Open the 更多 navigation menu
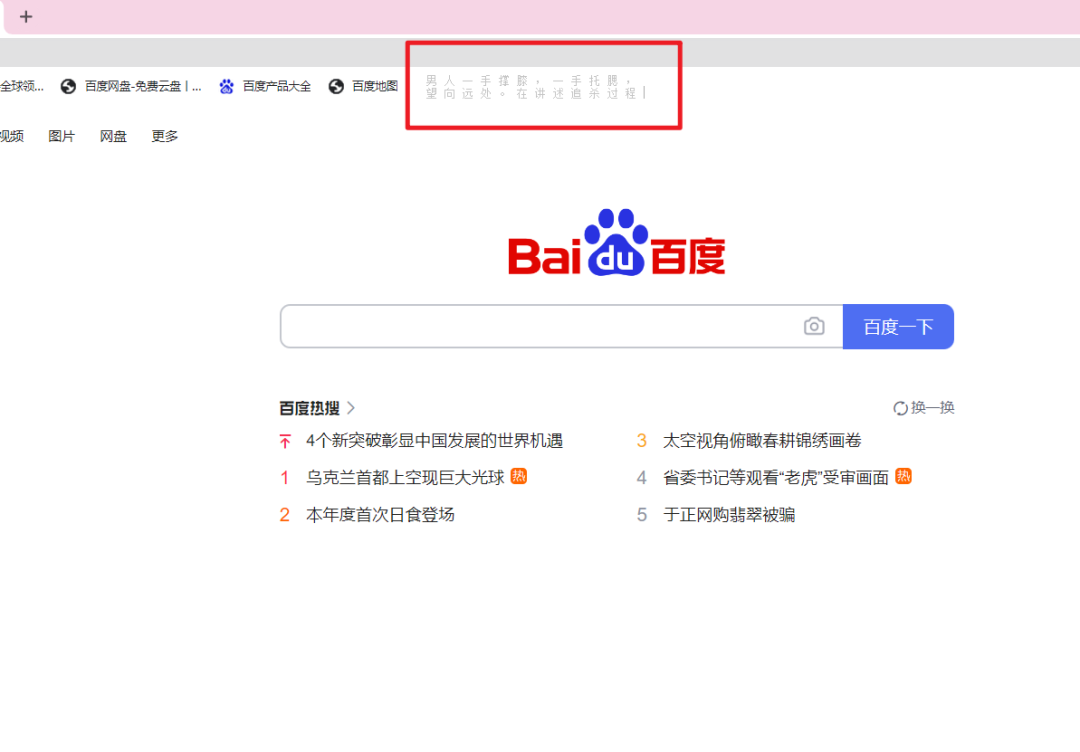The width and height of the screenshot is (1080, 752). [165, 136]
